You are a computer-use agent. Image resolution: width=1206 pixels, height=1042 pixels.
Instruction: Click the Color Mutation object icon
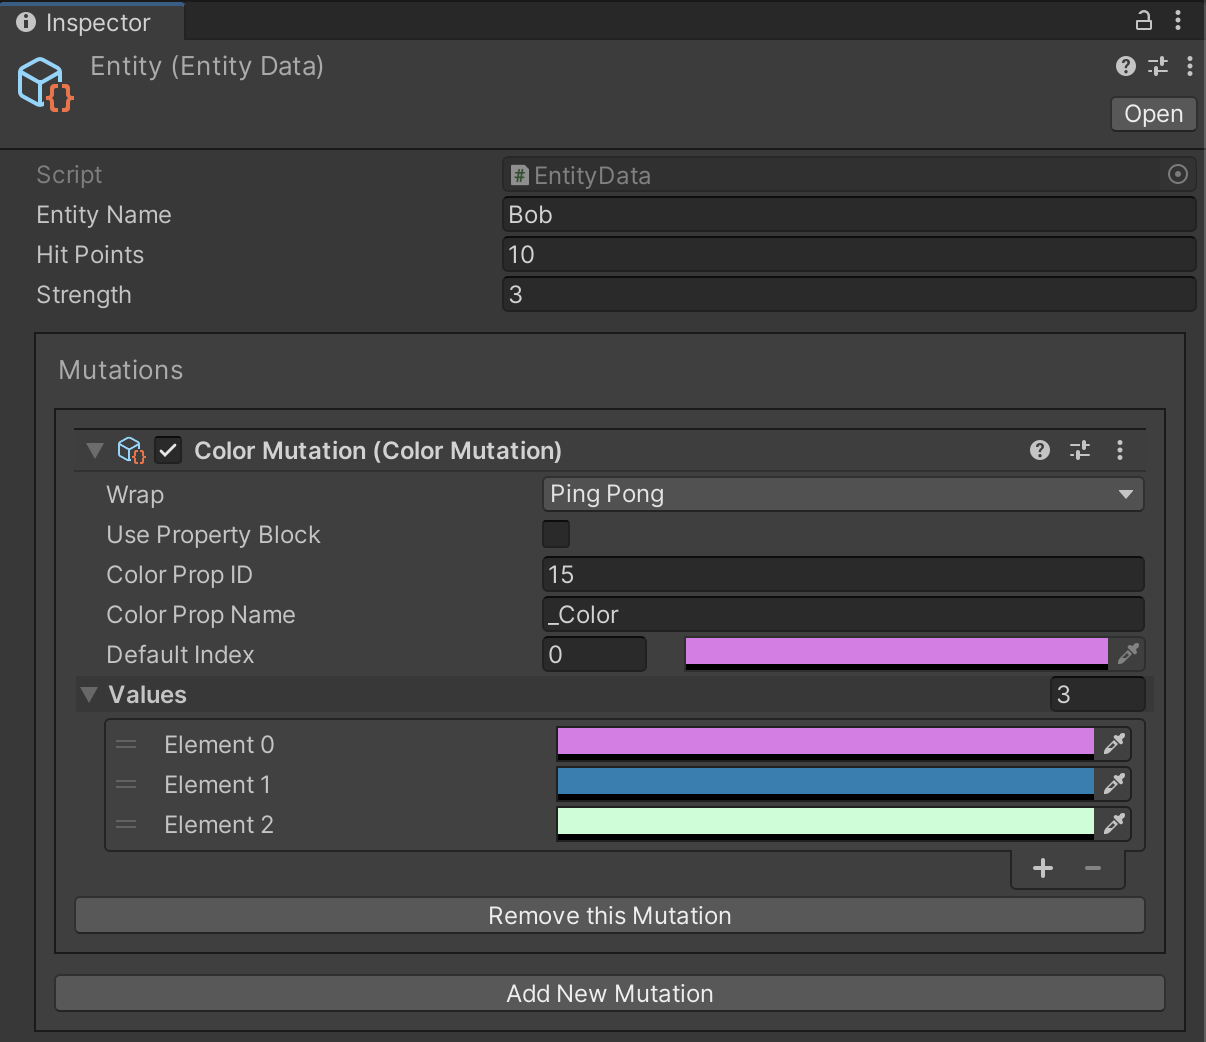coord(131,450)
